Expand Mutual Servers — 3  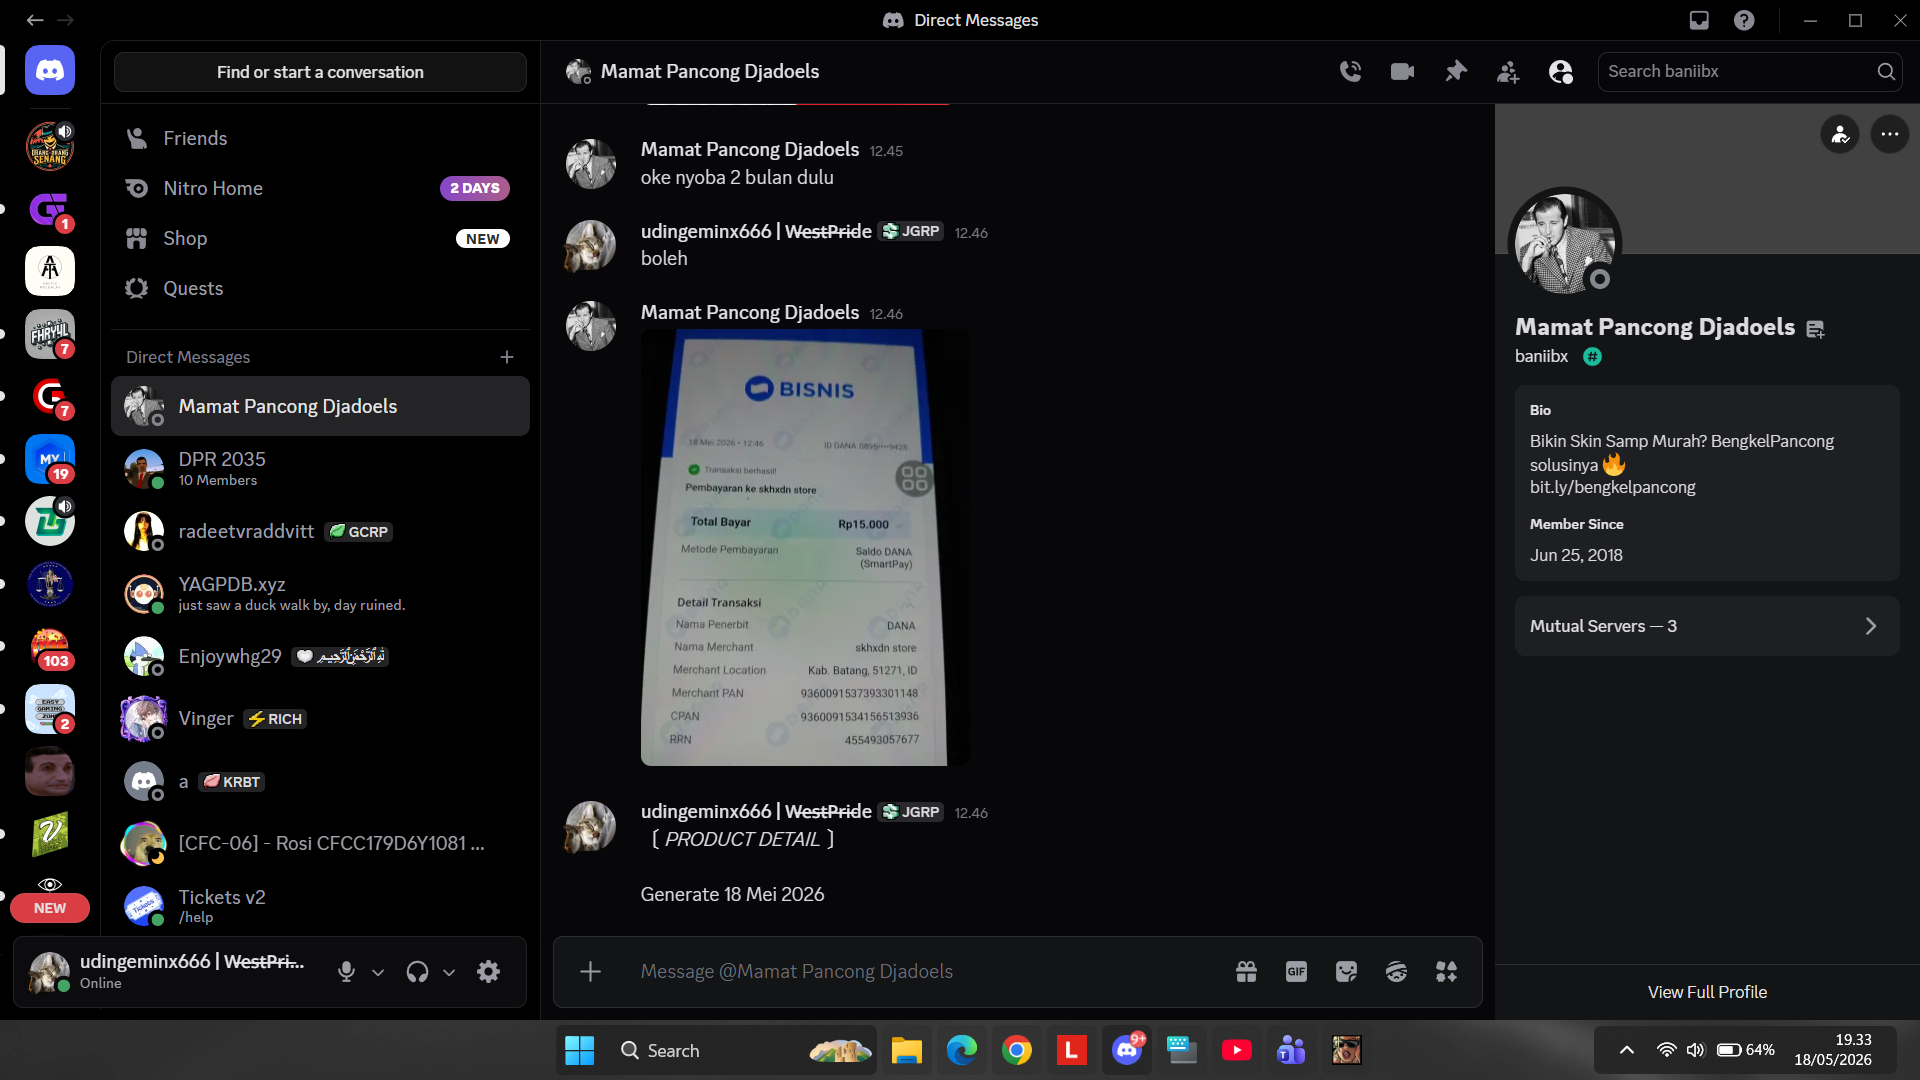[1707, 626]
